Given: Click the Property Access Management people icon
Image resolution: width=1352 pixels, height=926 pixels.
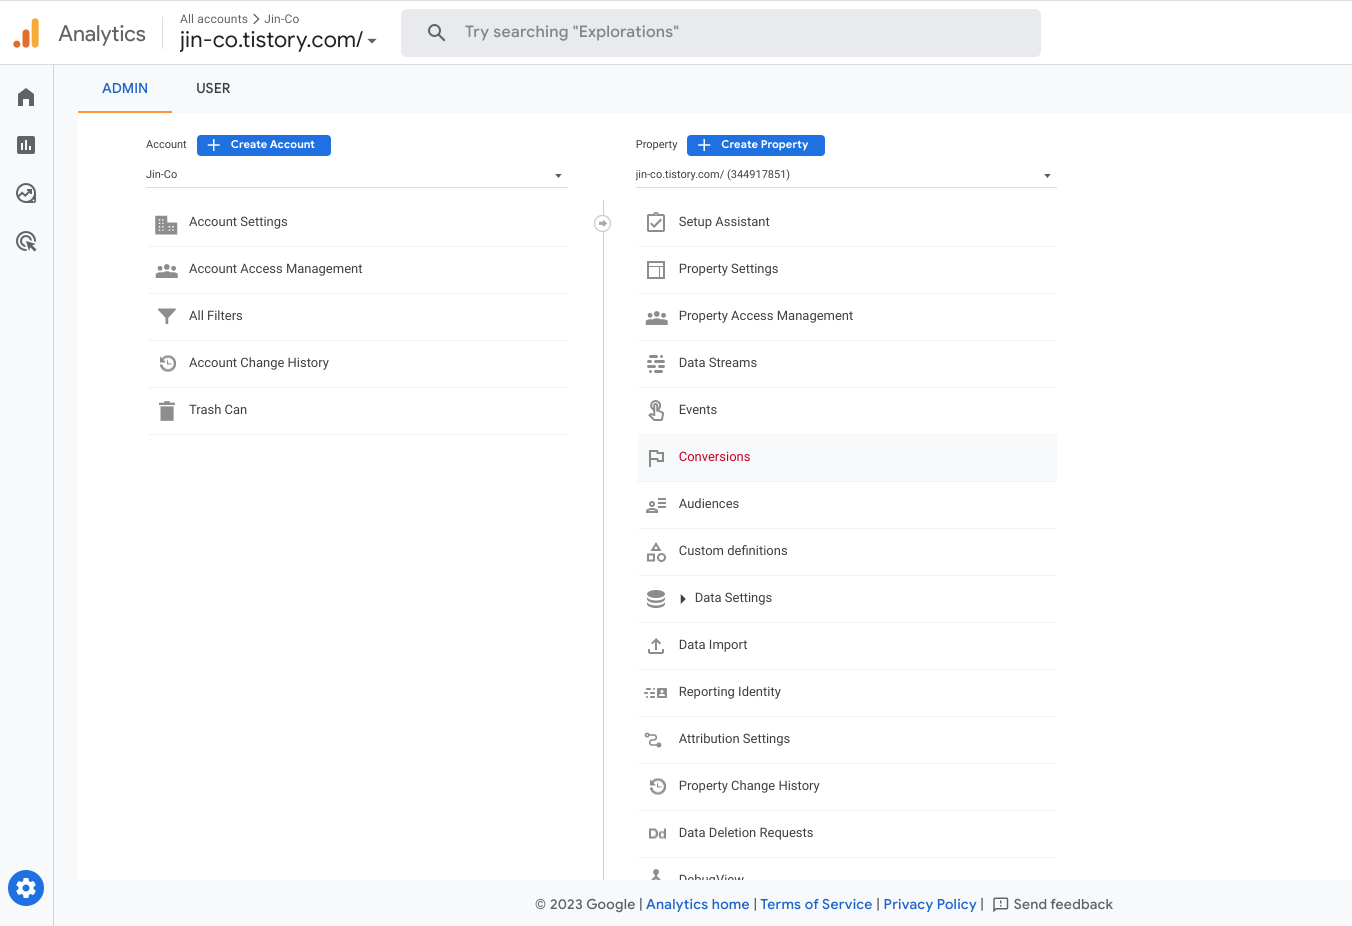Looking at the screenshot, I should (656, 317).
